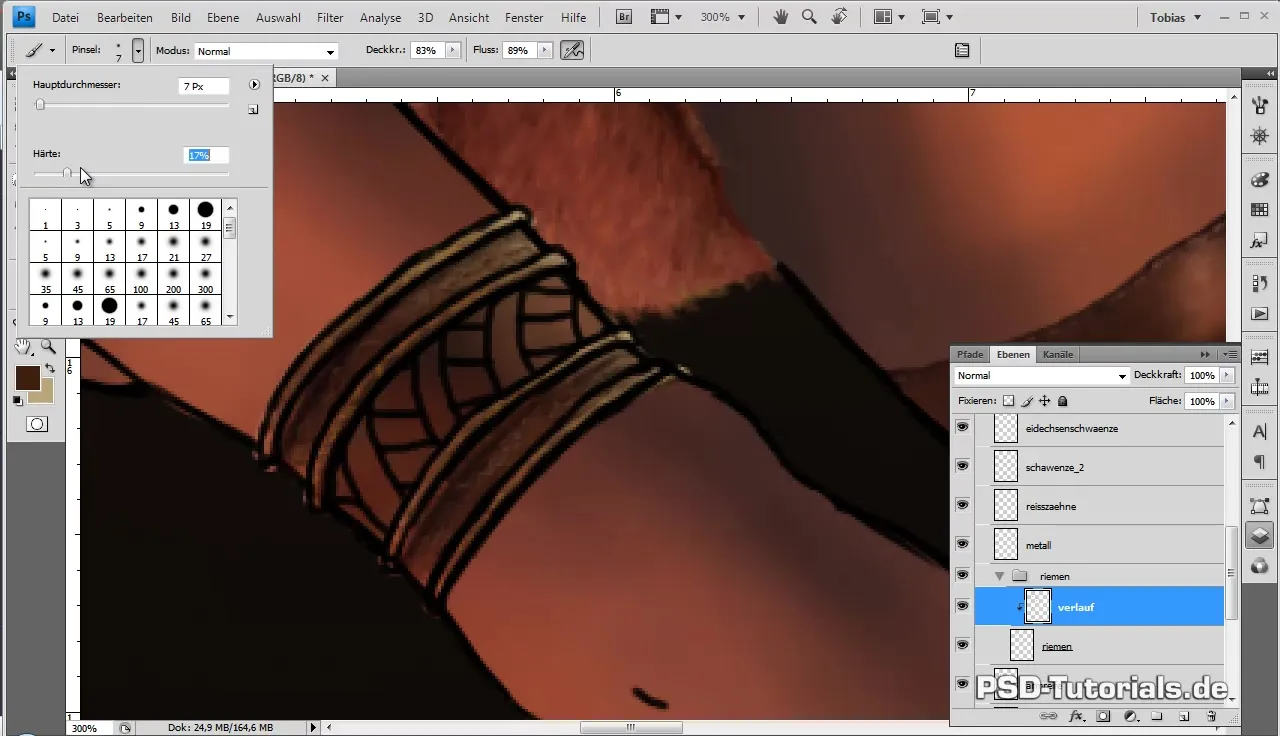This screenshot has width=1280, height=736.
Task: Toggle lock all padlock icon
Action: click(x=1062, y=401)
